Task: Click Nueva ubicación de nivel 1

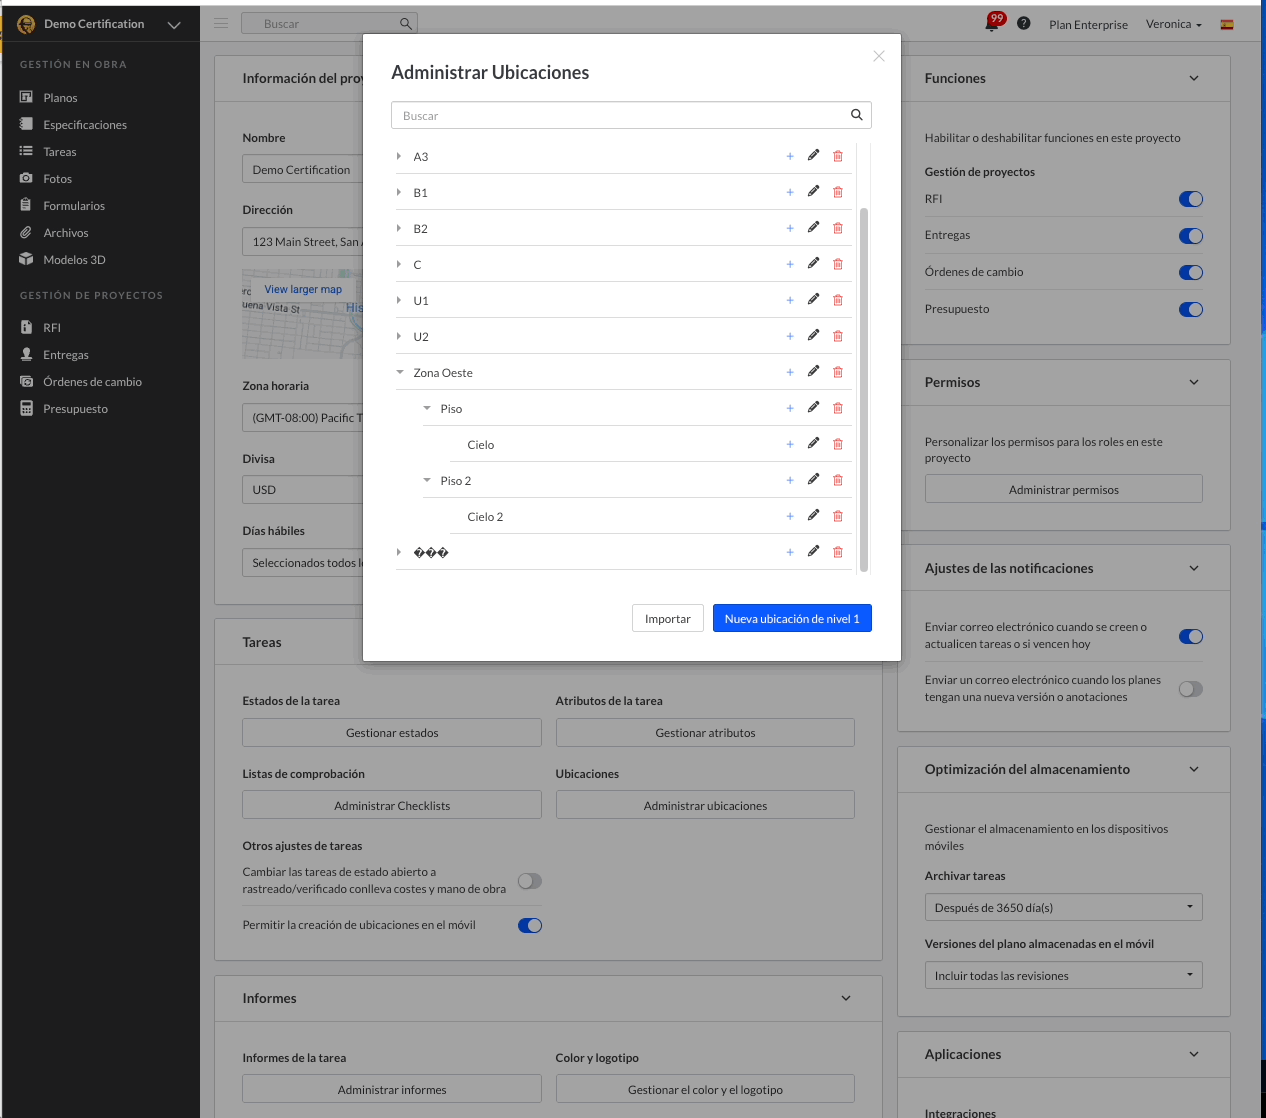Action: click(x=792, y=618)
